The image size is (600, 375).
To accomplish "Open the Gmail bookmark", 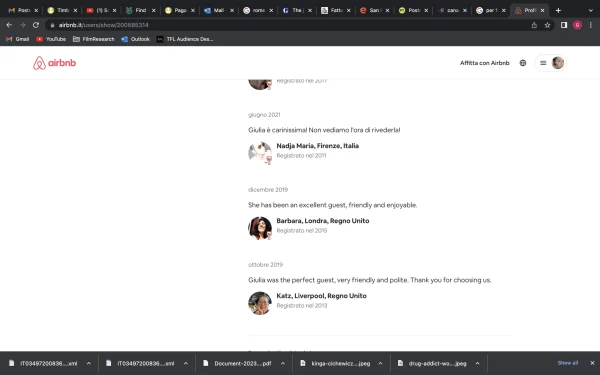I will pos(18,39).
